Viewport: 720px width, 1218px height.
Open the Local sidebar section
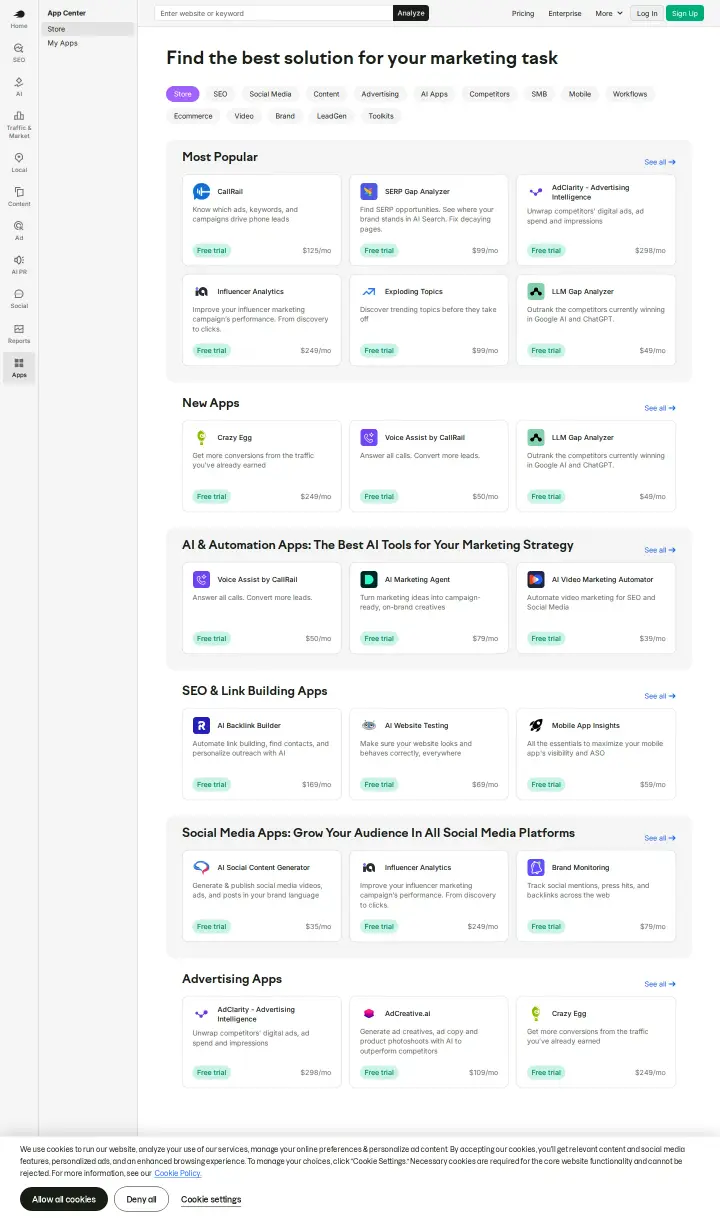click(x=19, y=162)
